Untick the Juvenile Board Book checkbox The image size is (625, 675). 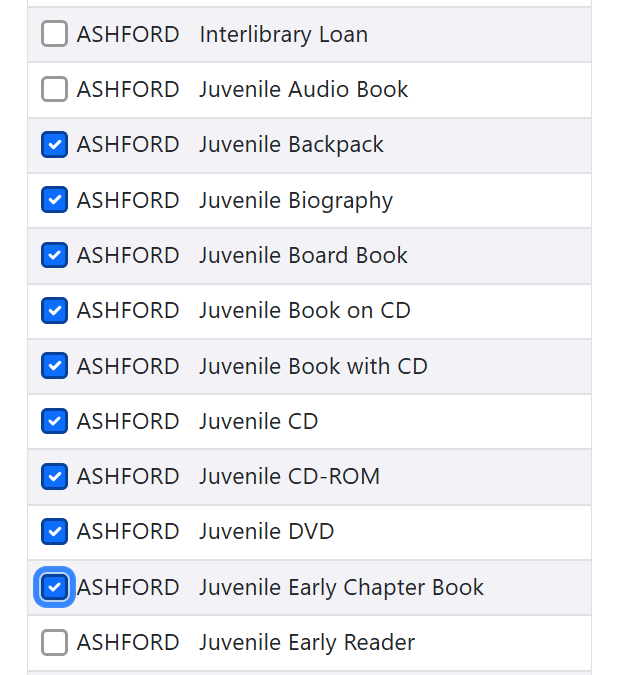point(54,255)
